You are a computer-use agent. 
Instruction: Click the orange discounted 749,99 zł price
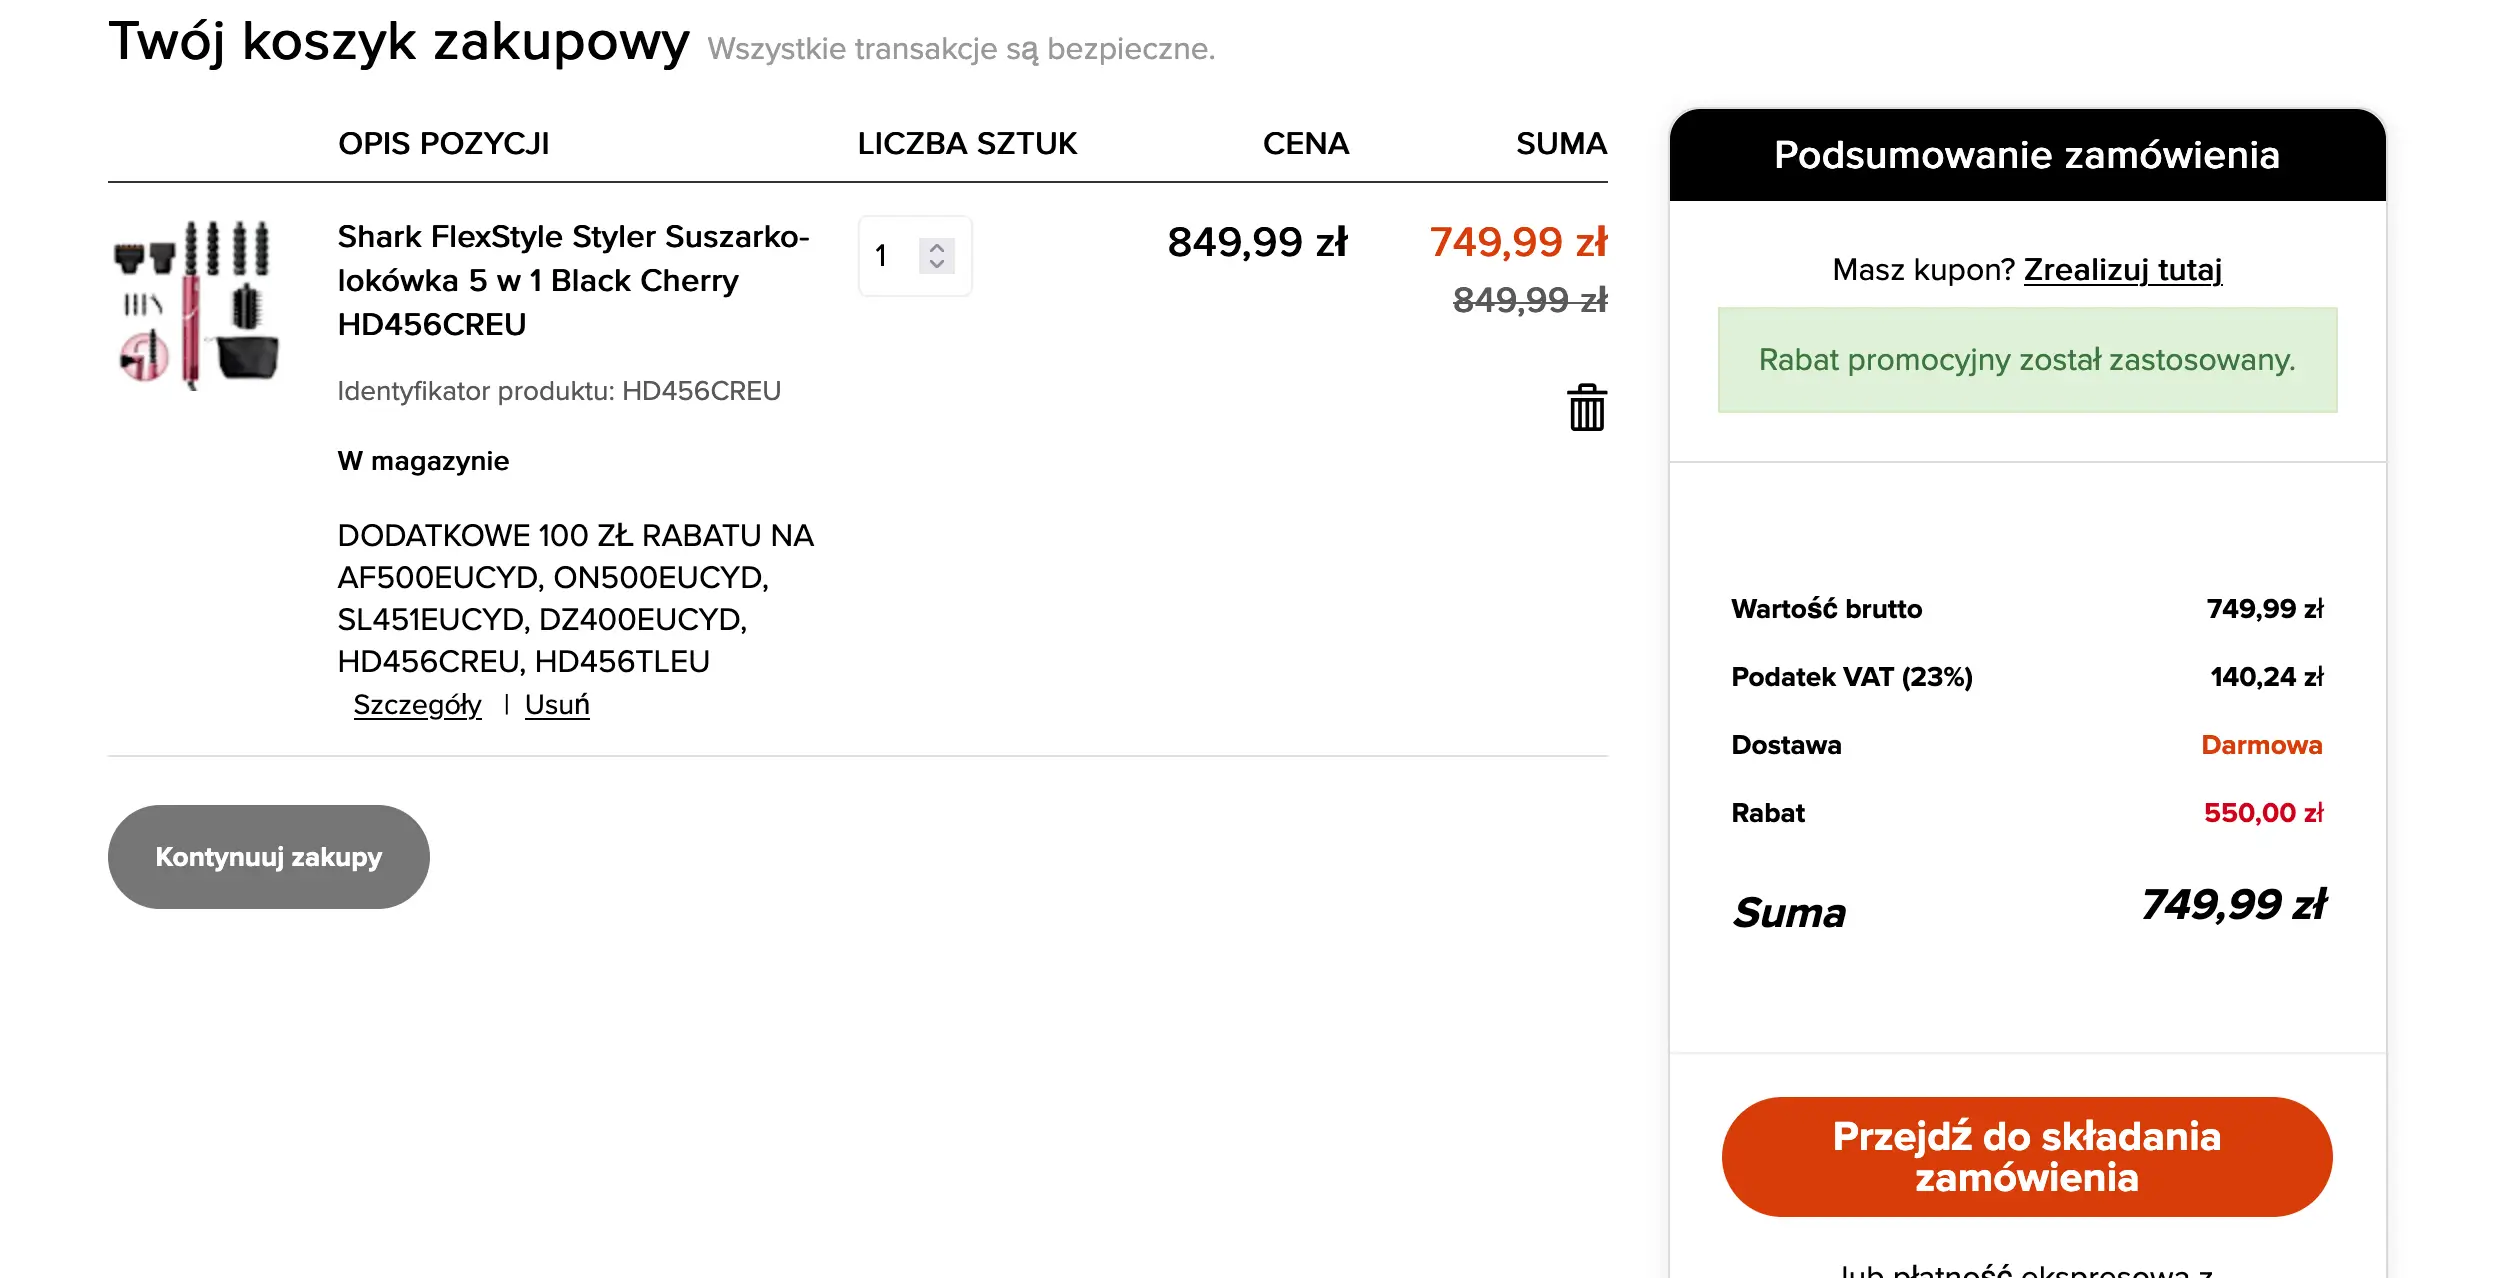(1517, 242)
